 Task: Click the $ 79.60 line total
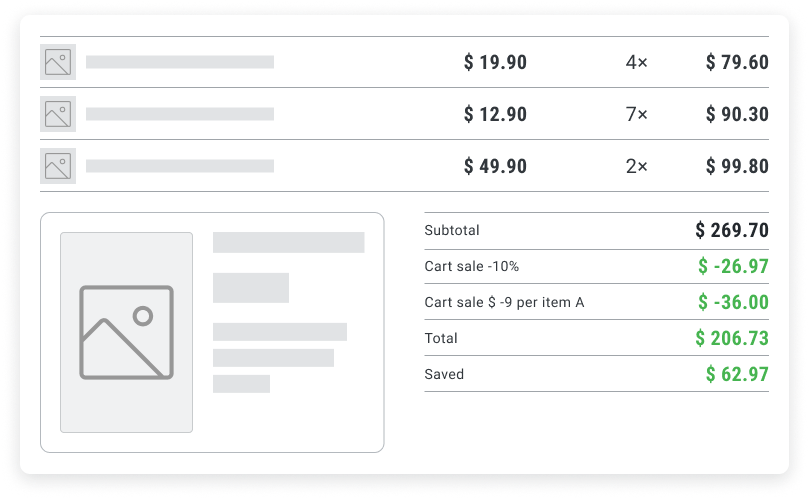tap(737, 63)
